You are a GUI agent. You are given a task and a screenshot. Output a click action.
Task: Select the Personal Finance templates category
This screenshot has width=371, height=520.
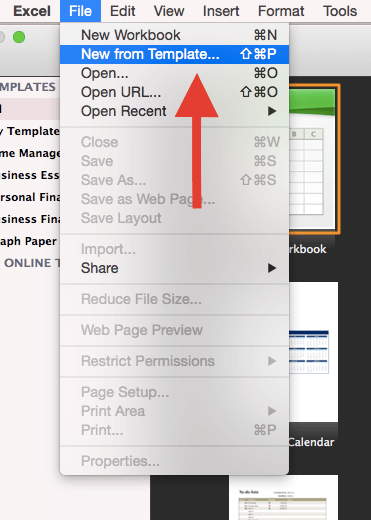coord(30,197)
